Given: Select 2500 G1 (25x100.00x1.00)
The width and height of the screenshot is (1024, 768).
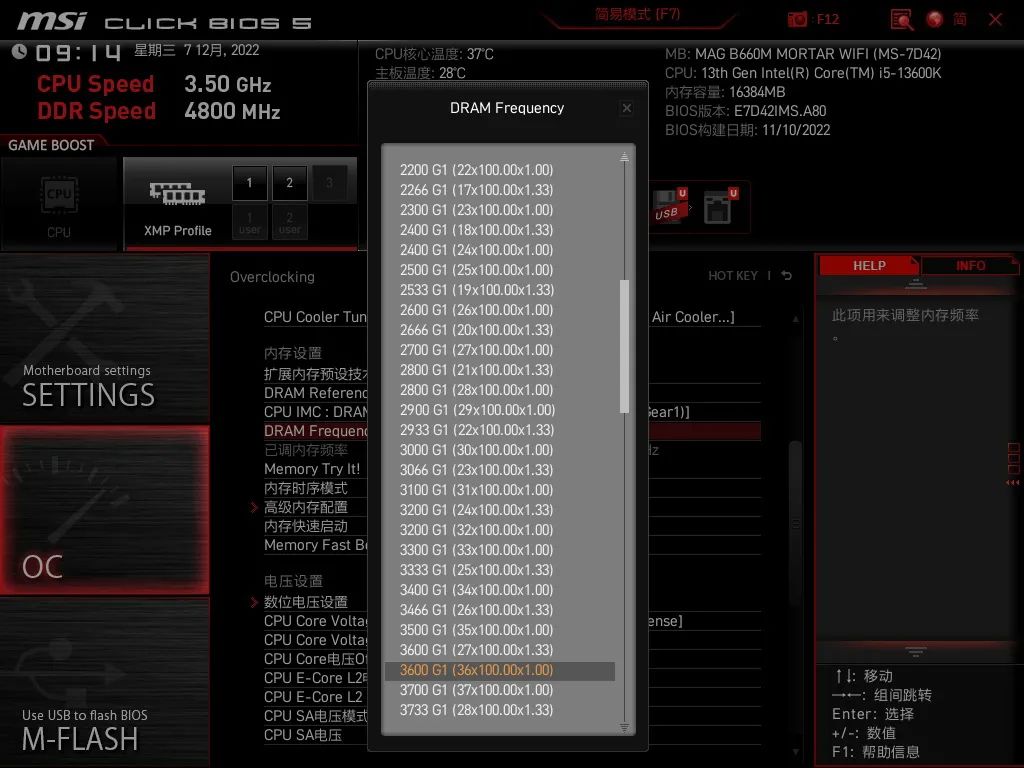Looking at the screenshot, I should point(476,270).
